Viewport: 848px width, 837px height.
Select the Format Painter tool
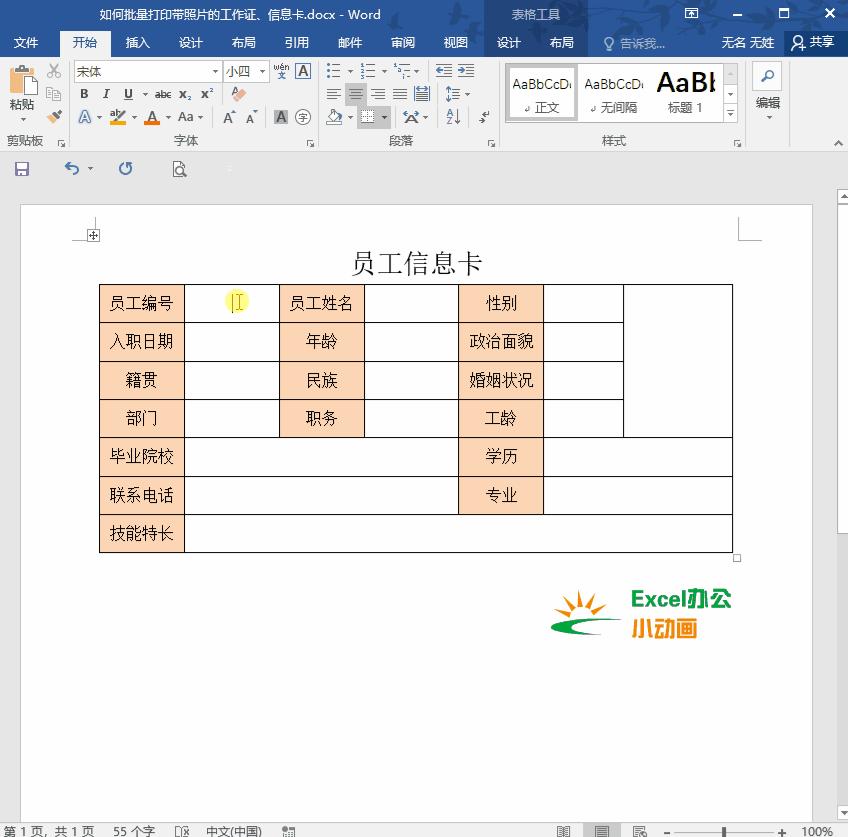[x=55, y=115]
